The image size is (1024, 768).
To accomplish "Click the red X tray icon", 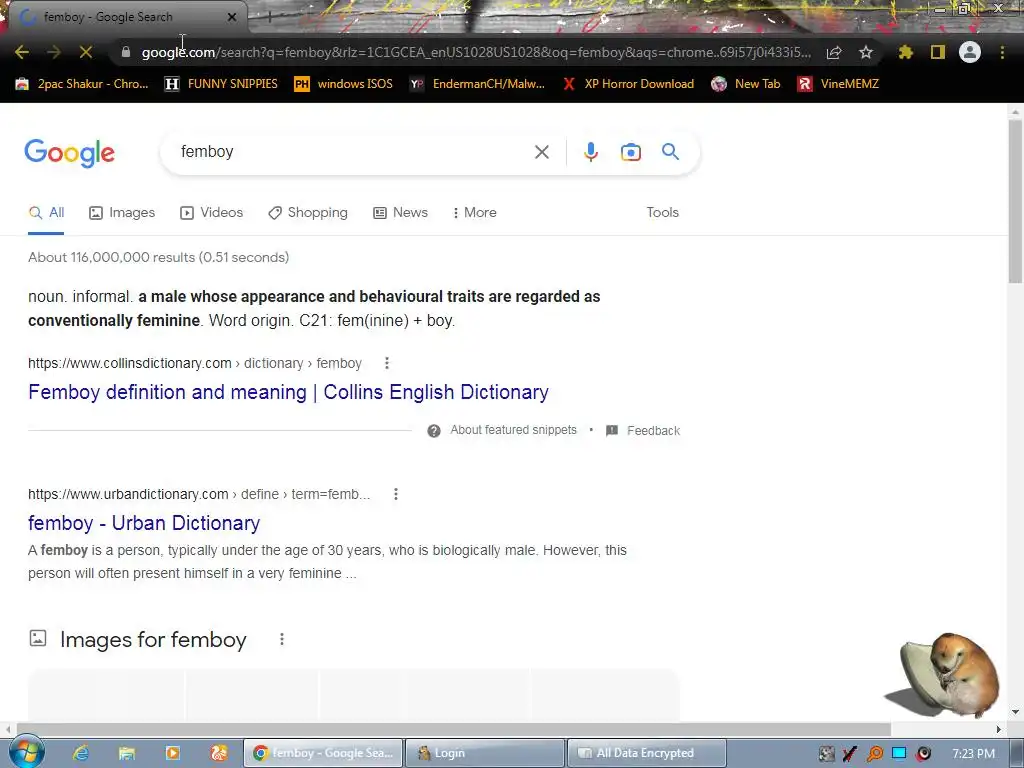I will click(x=850, y=754).
